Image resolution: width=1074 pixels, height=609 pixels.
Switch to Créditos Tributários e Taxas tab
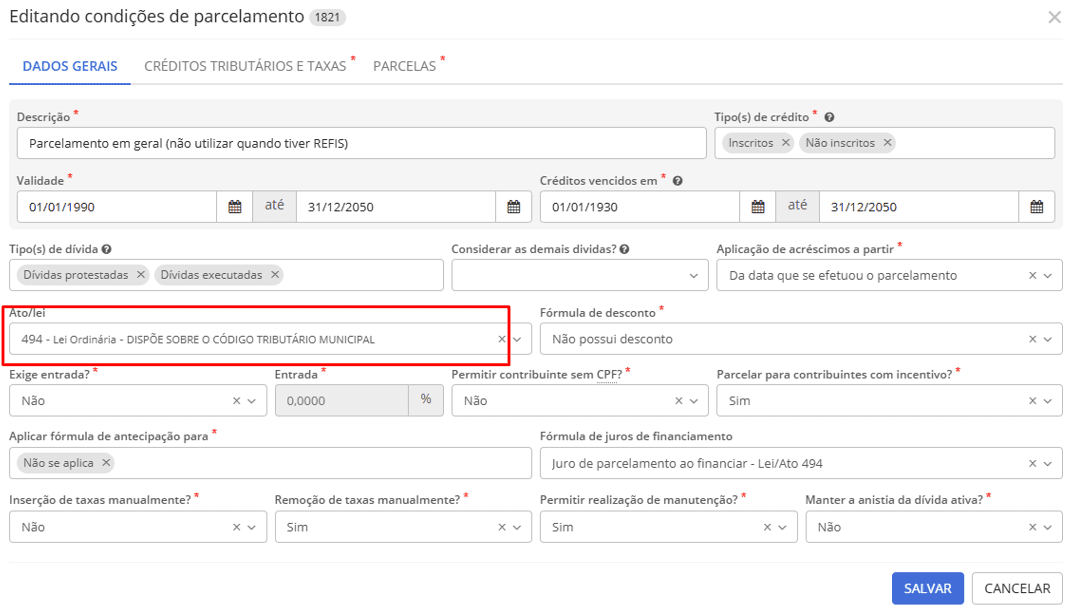coord(245,66)
